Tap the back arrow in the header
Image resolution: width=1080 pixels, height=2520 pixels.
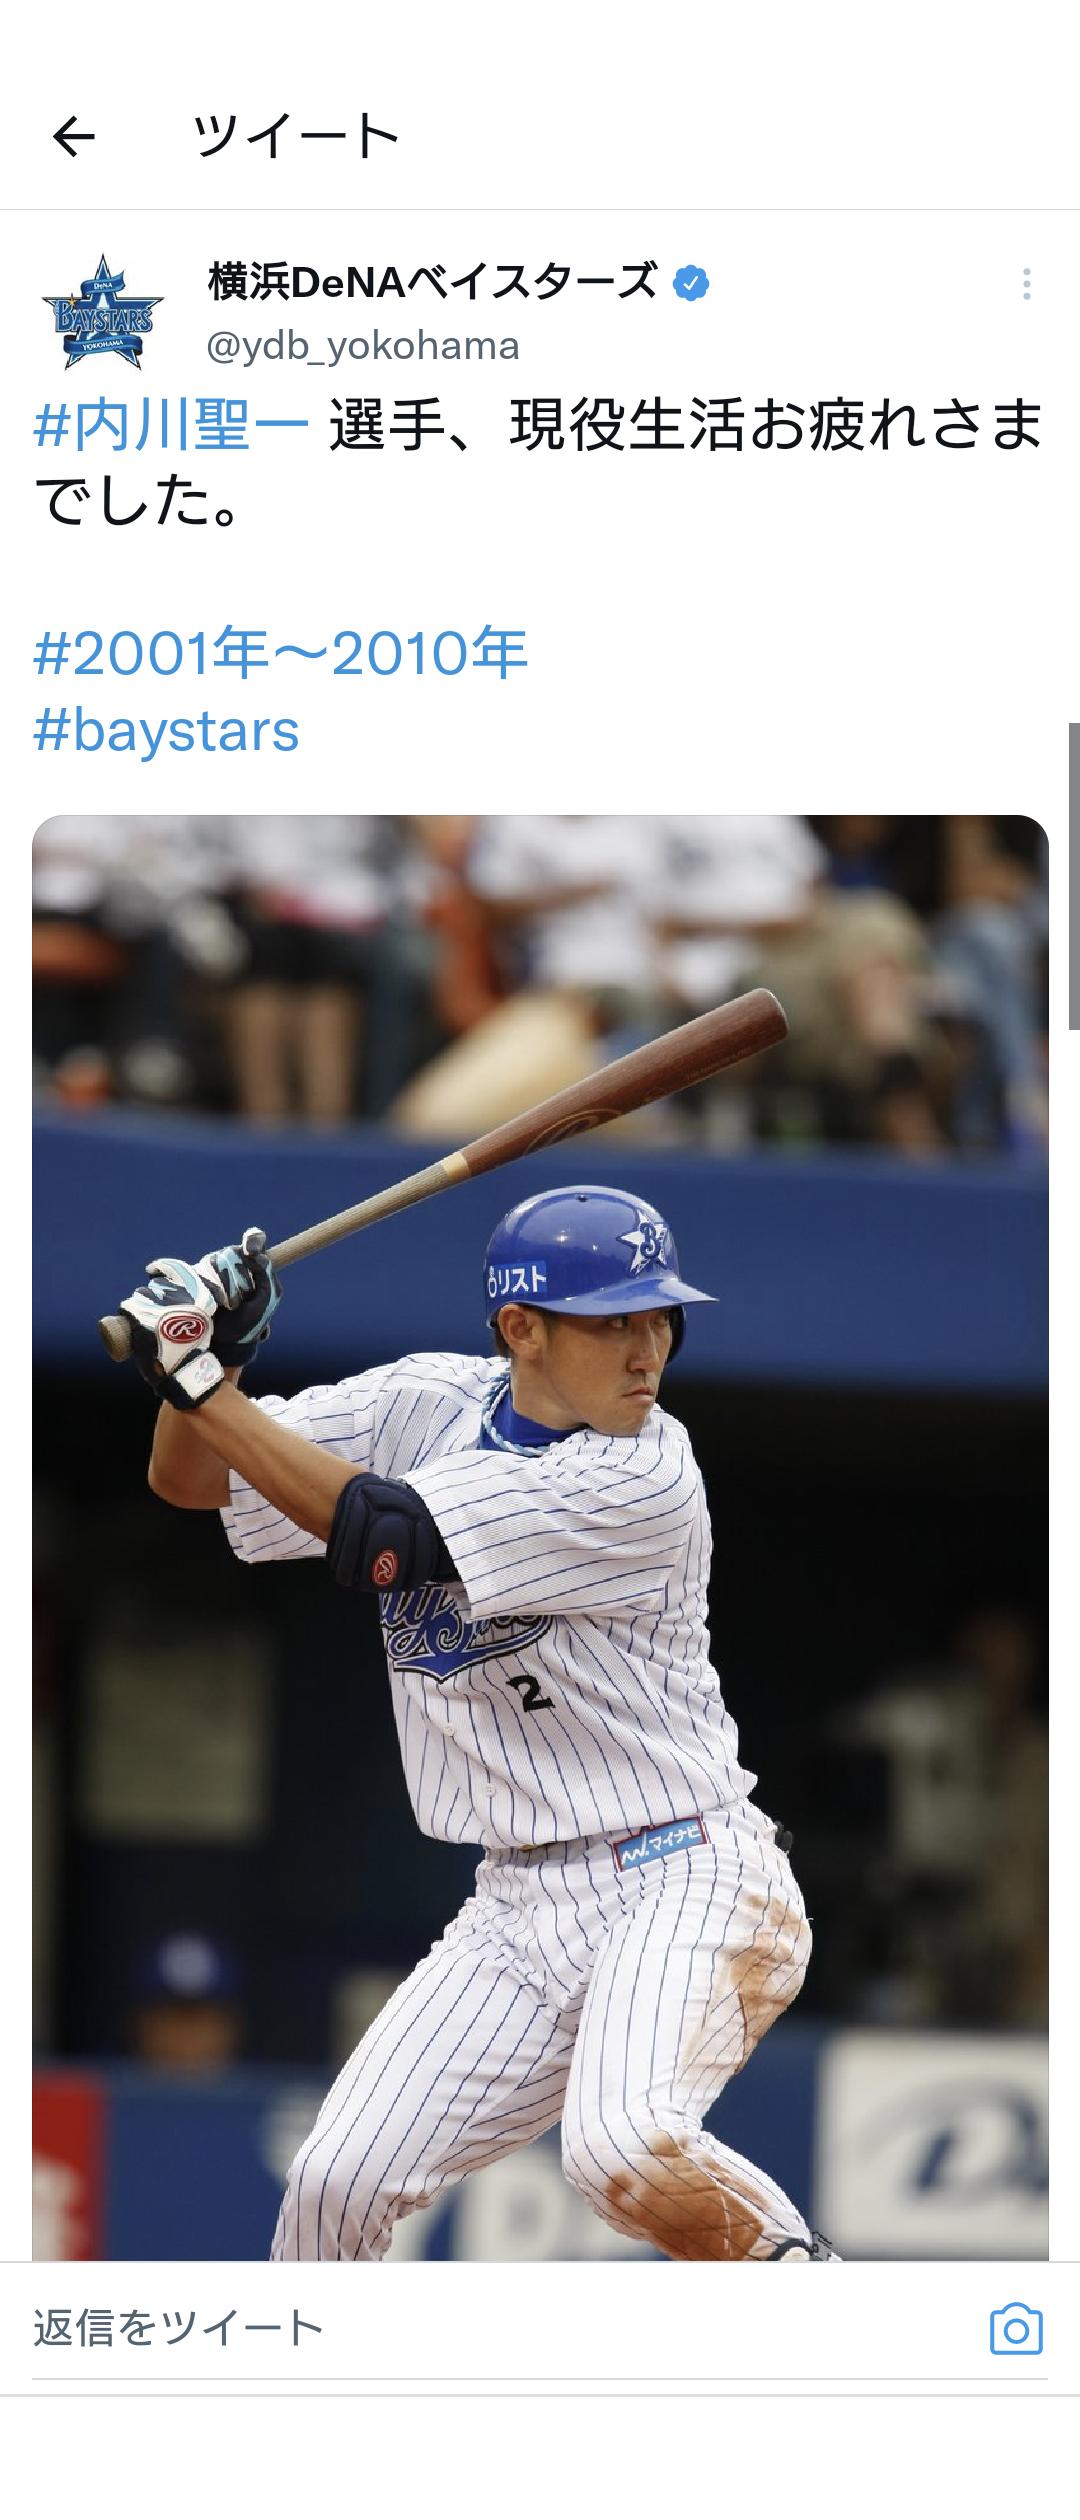point(73,136)
